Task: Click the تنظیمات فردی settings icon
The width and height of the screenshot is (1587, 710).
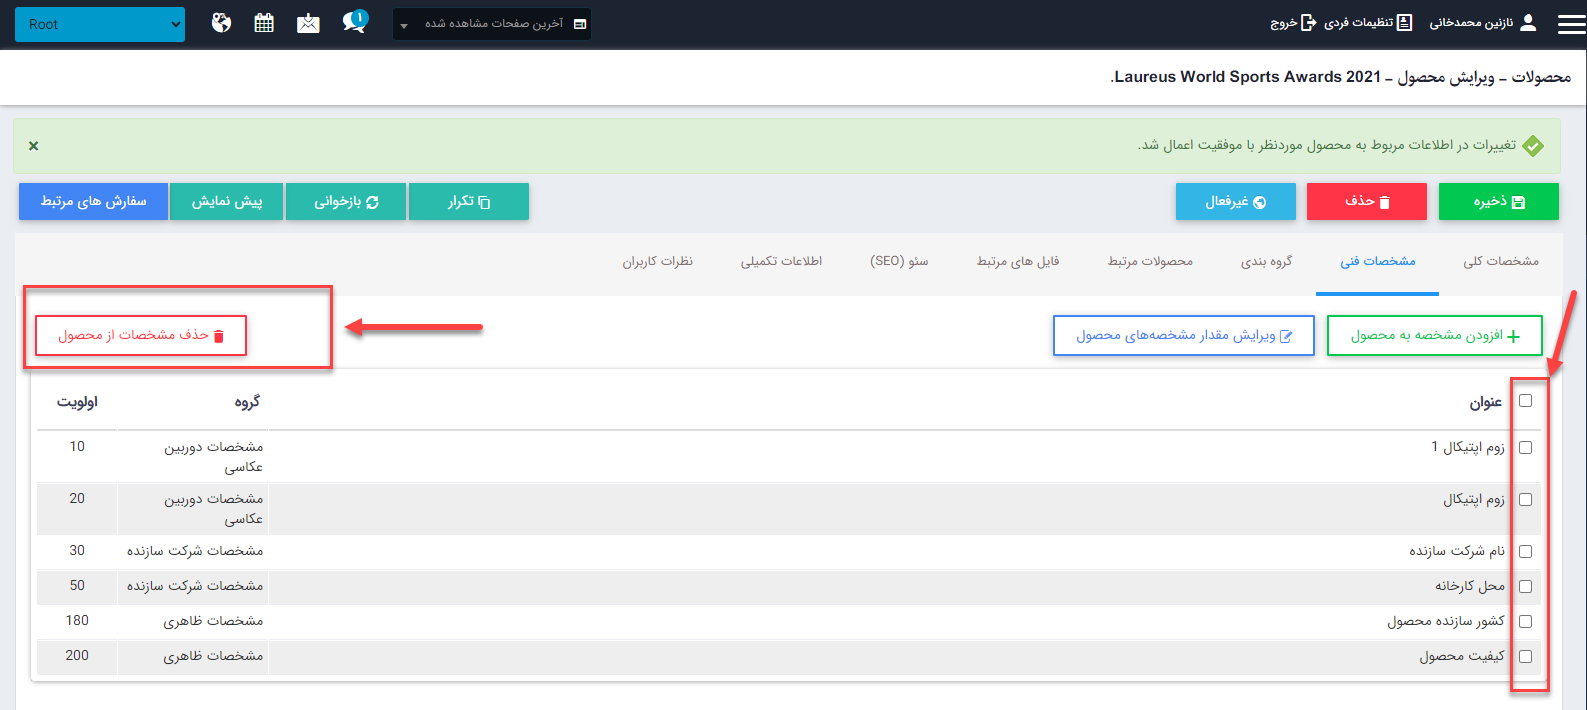Action: (x=1404, y=23)
